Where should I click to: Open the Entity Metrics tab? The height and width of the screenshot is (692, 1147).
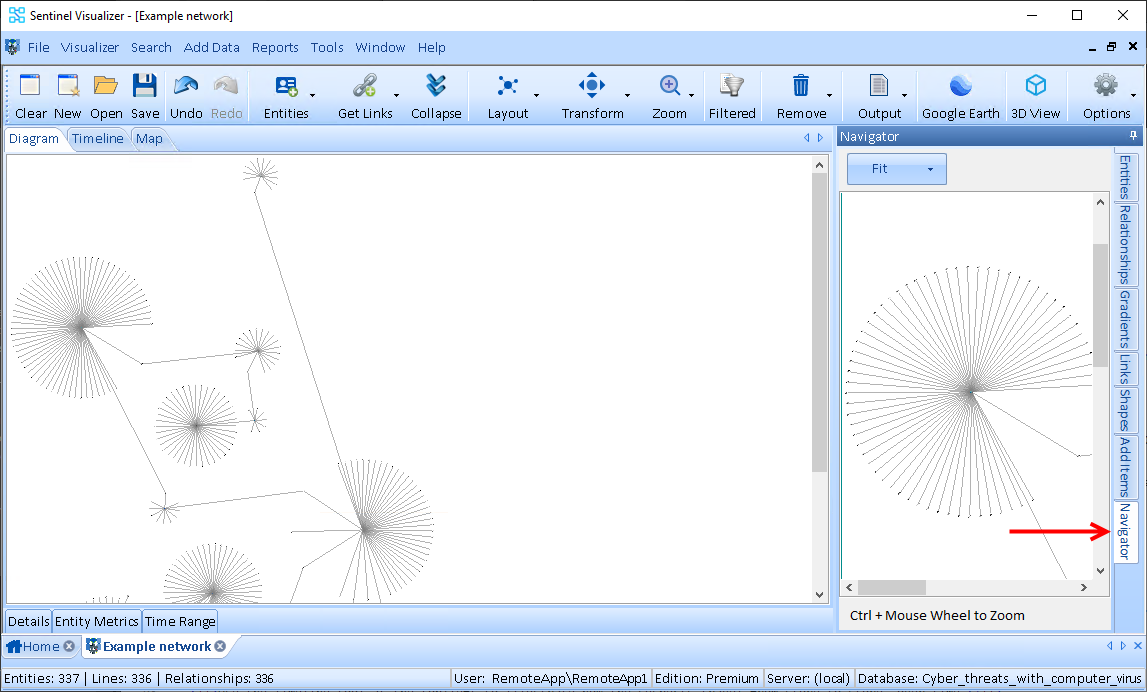click(x=97, y=621)
